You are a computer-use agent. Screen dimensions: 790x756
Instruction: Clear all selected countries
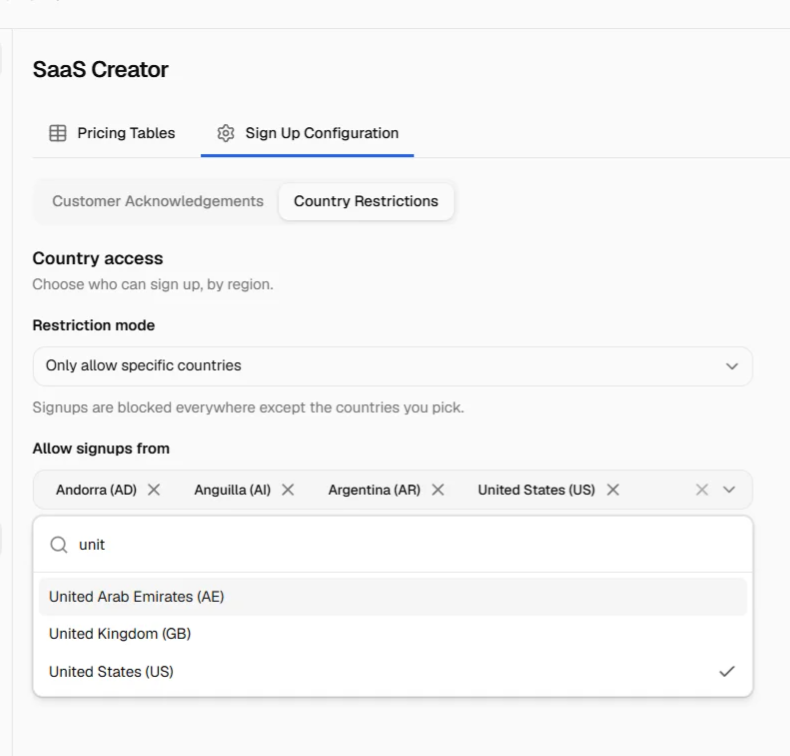tap(702, 490)
